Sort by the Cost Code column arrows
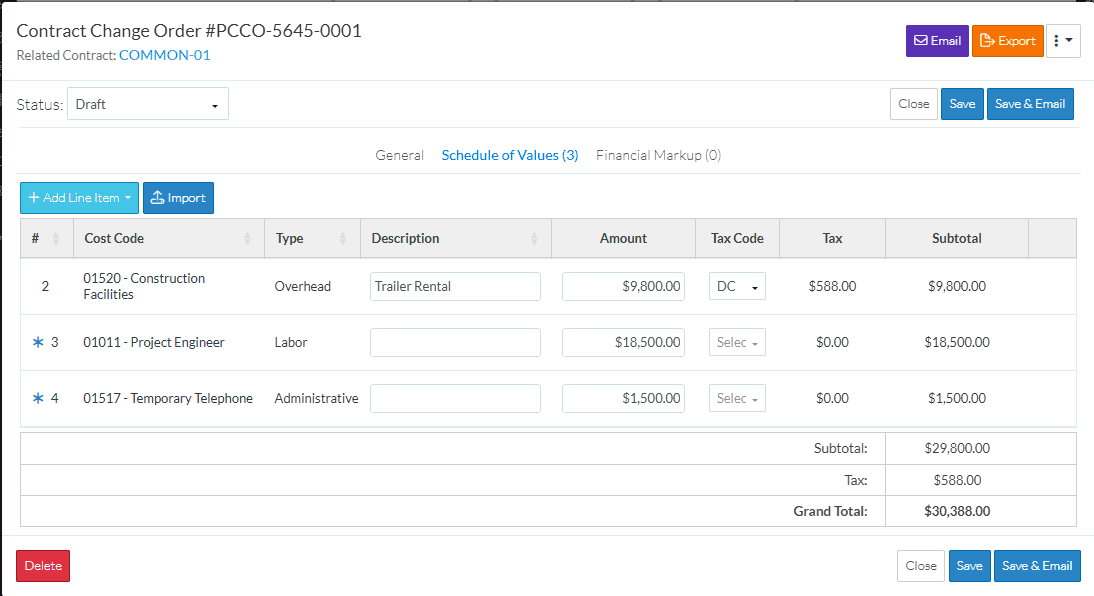The image size is (1094, 596). click(x=247, y=239)
